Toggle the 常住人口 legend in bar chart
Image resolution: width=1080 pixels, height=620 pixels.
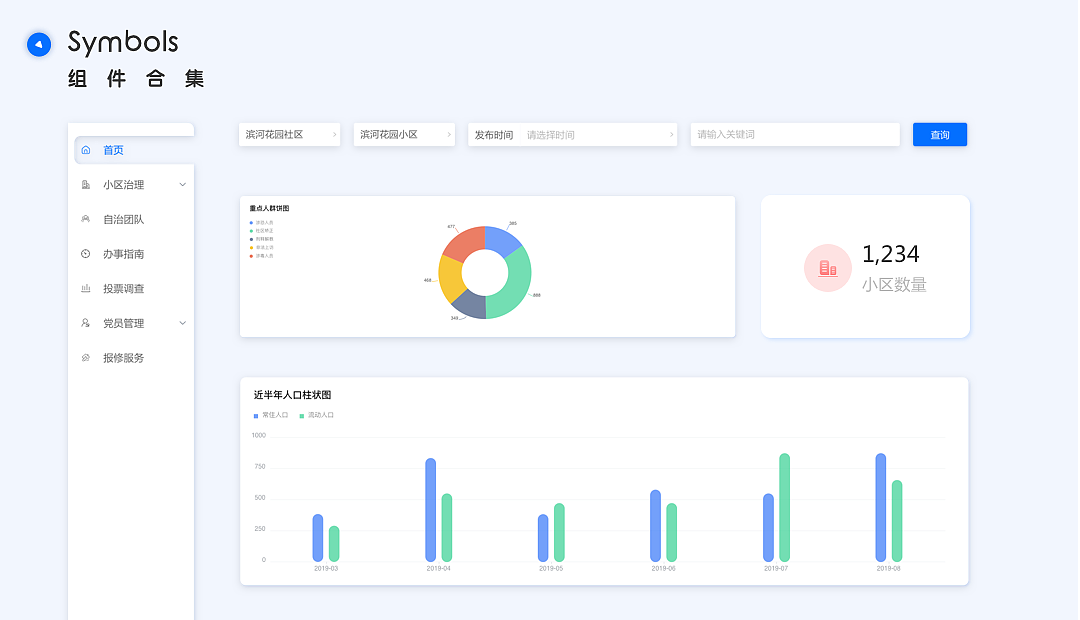tap(271, 415)
